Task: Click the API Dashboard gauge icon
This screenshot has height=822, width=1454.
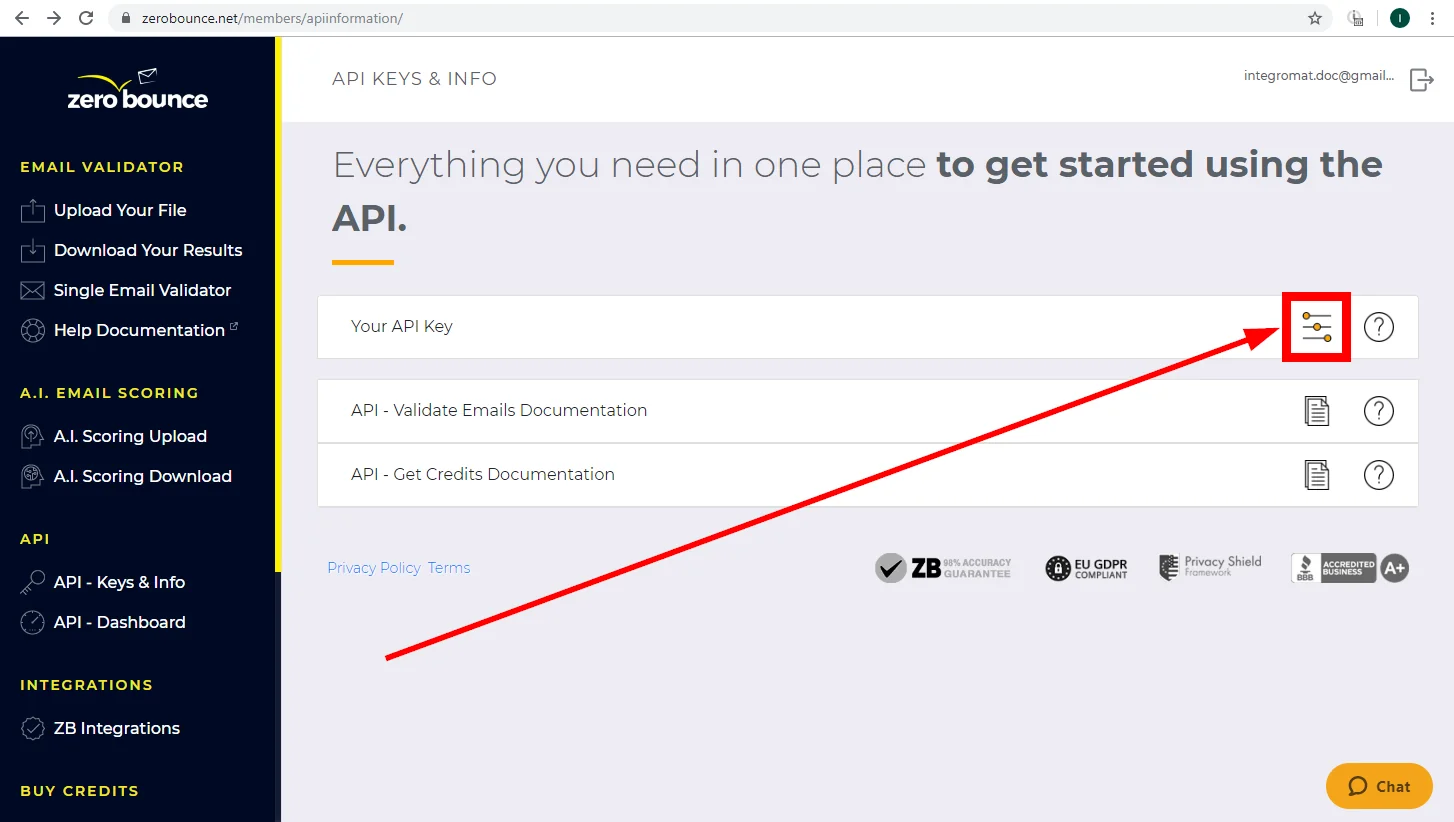Action: [33, 622]
